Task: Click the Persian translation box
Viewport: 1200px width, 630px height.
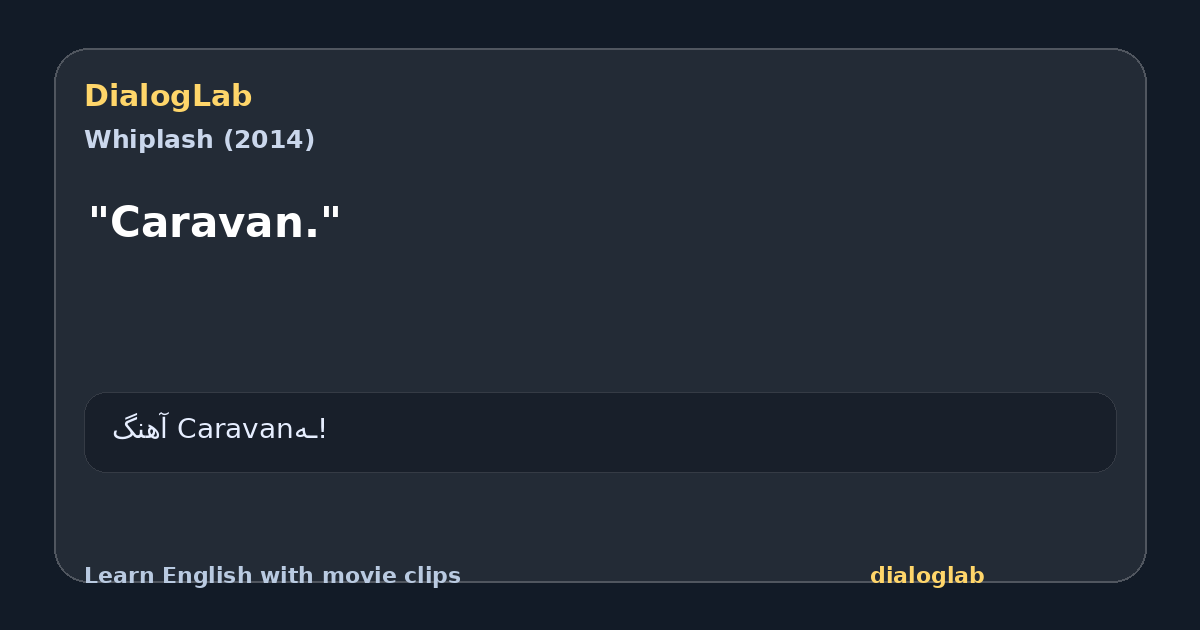Action: 600,432
